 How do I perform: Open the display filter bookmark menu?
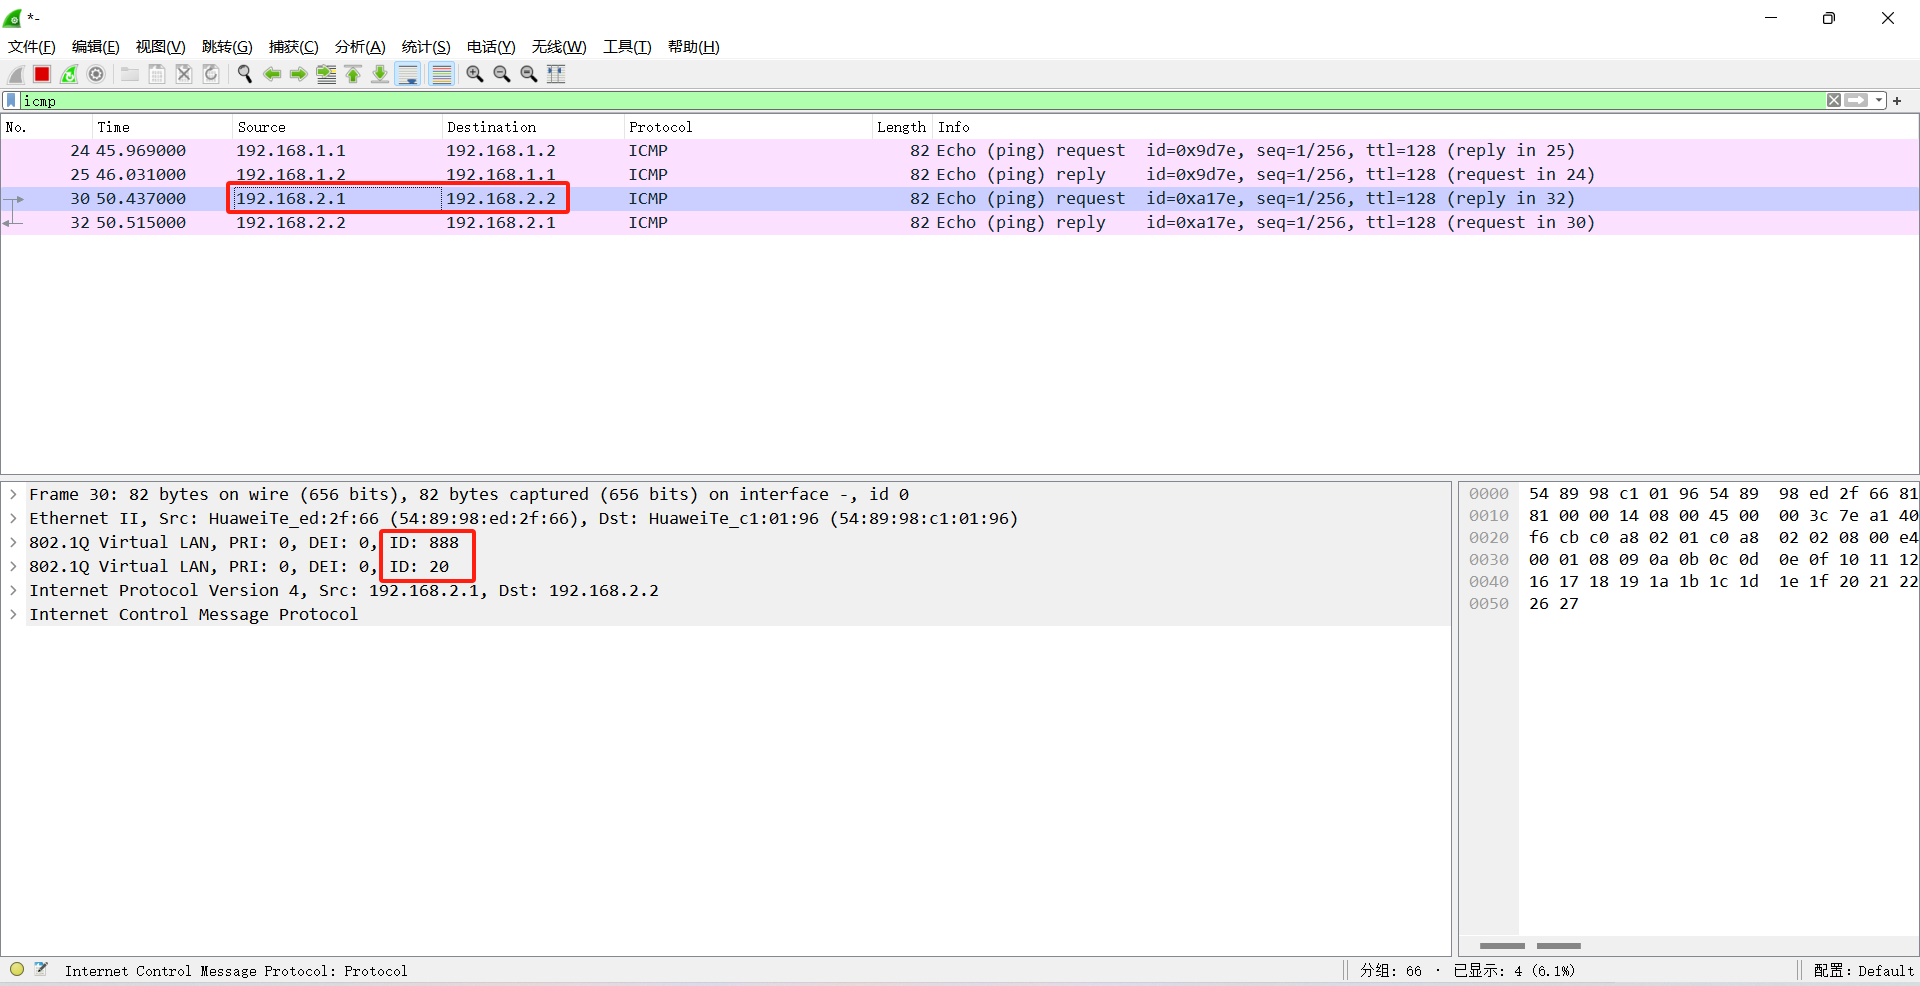click(11, 101)
